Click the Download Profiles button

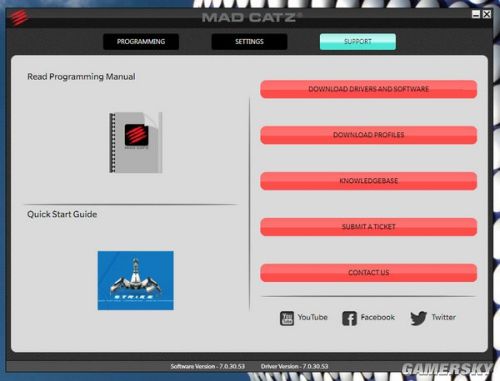pyautogui.click(x=369, y=135)
